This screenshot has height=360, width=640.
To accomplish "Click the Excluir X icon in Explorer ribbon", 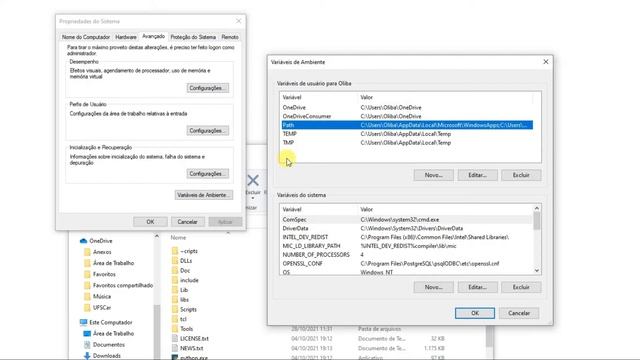I will click(253, 180).
